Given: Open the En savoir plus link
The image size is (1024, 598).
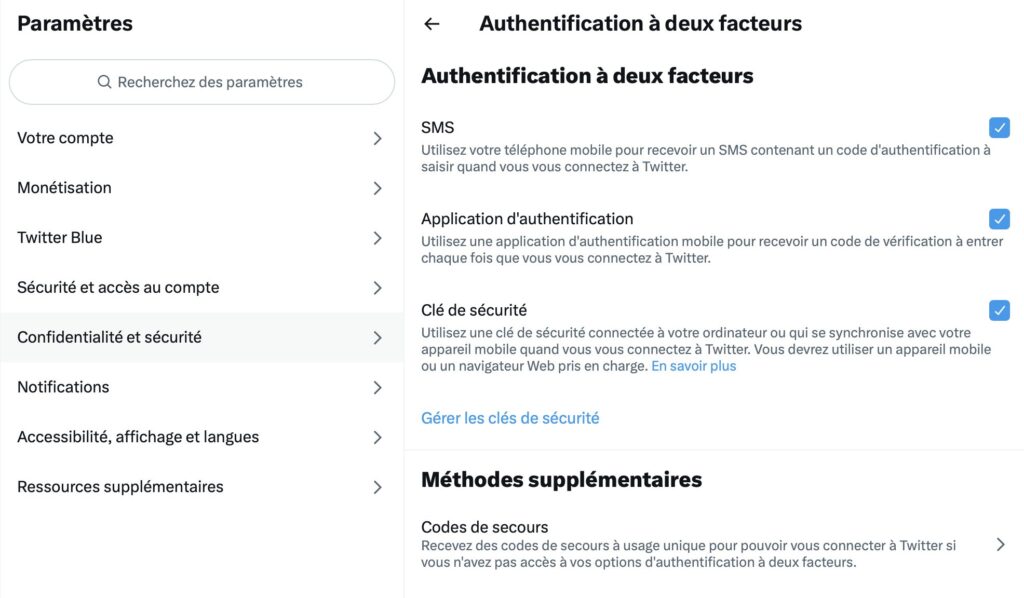Looking at the screenshot, I should pyautogui.click(x=695, y=365).
